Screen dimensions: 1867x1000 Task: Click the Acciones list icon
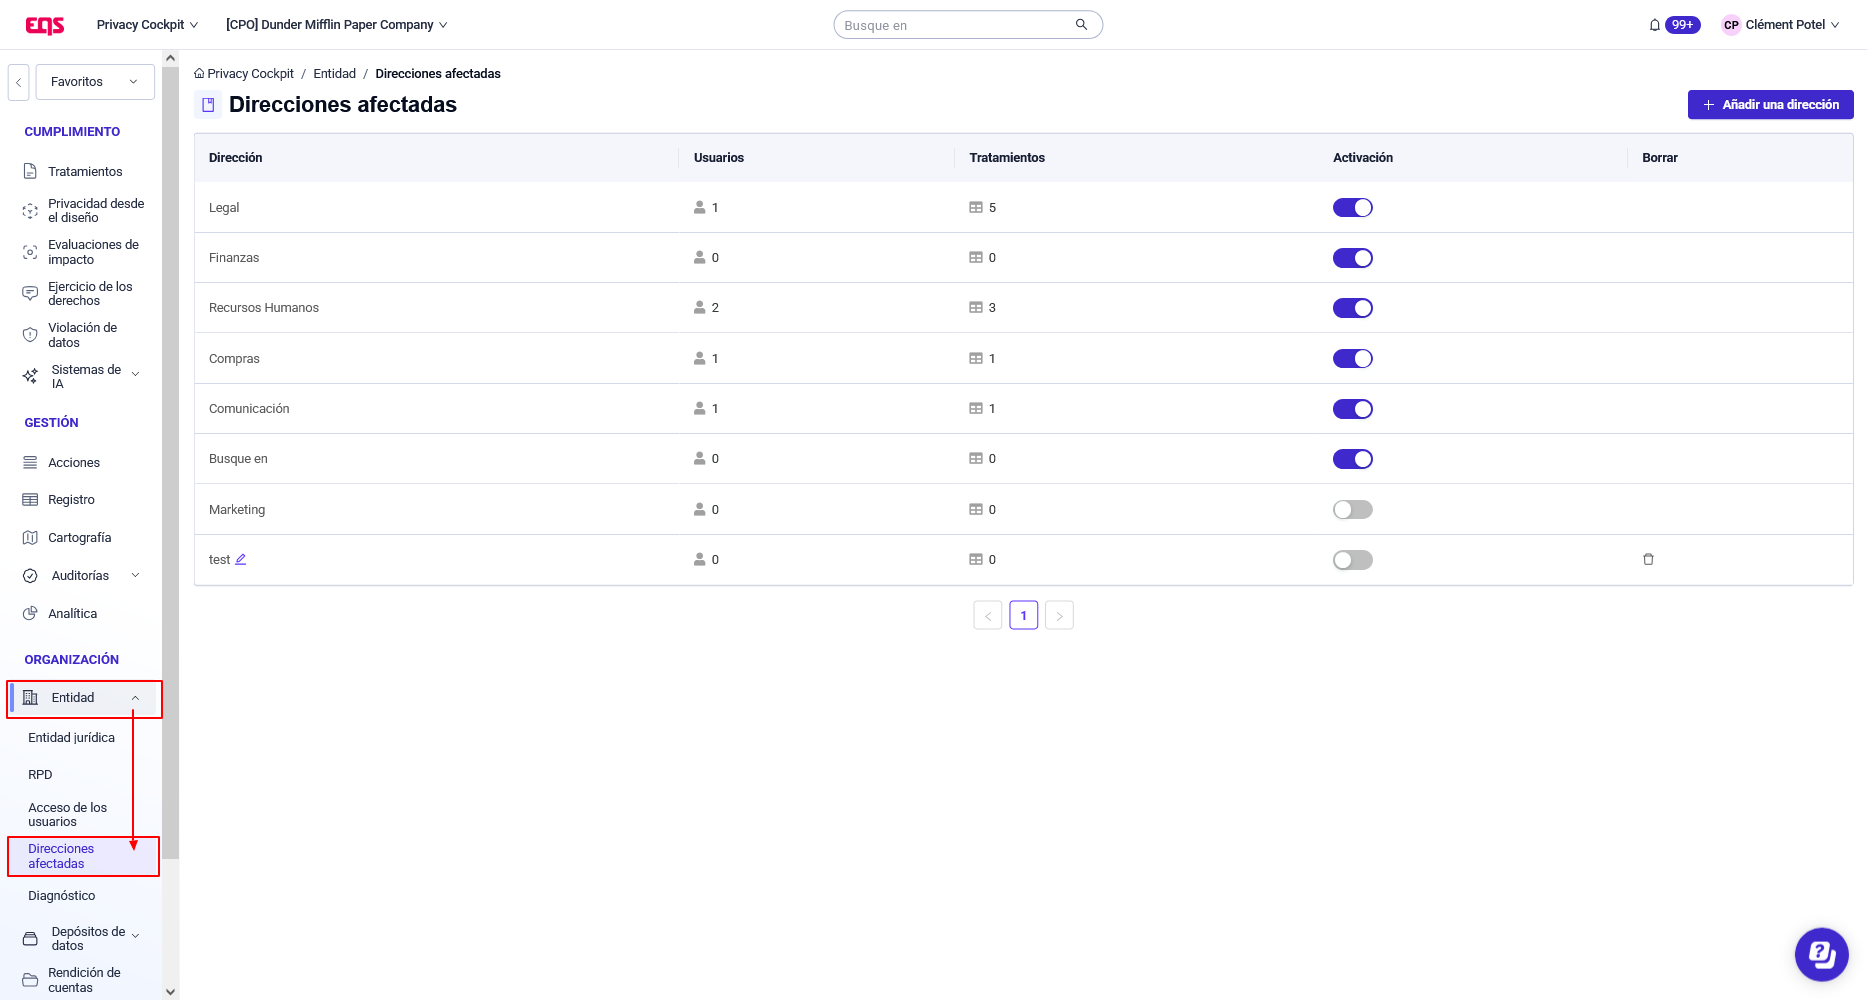[x=30, y=463]
